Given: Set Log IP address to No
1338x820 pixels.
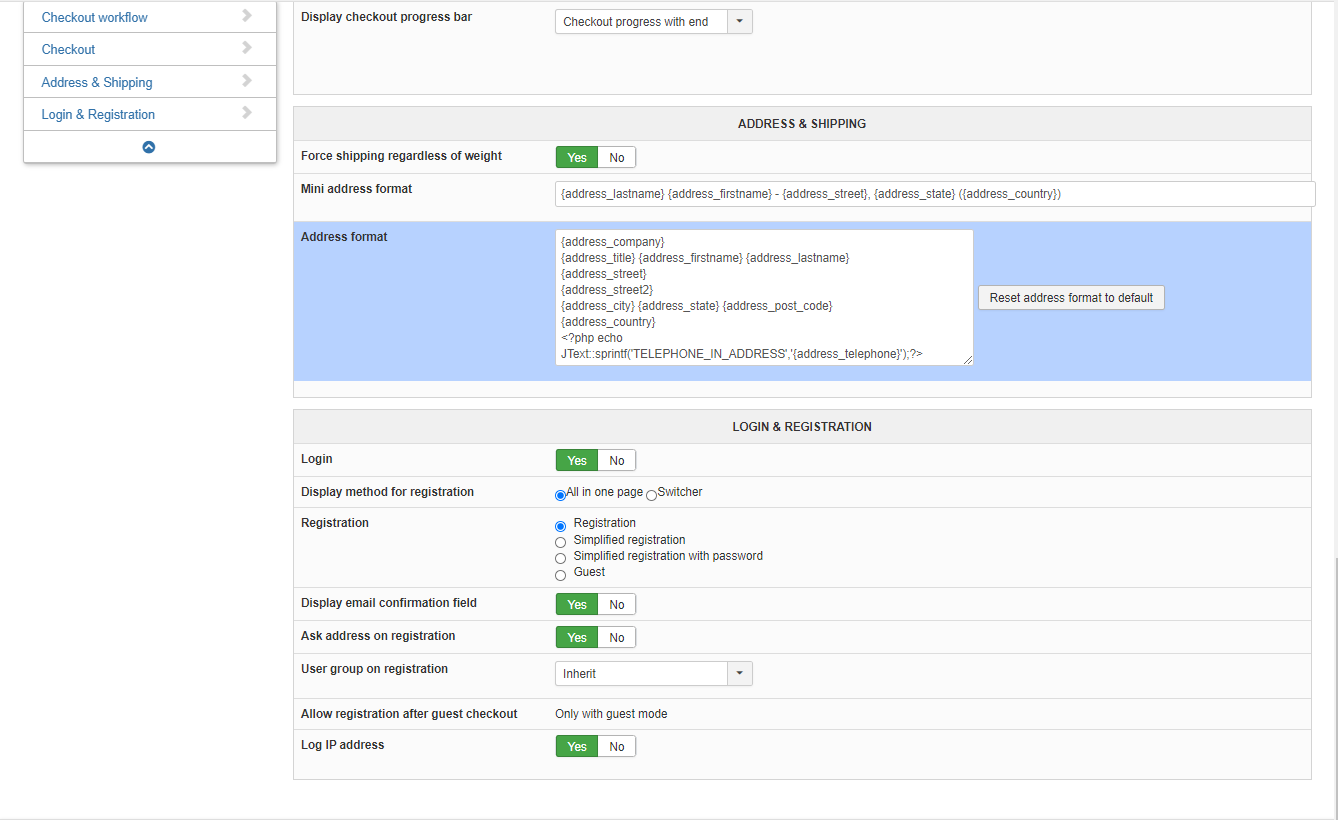Looking at the screenshot, I should click(616, 747).
